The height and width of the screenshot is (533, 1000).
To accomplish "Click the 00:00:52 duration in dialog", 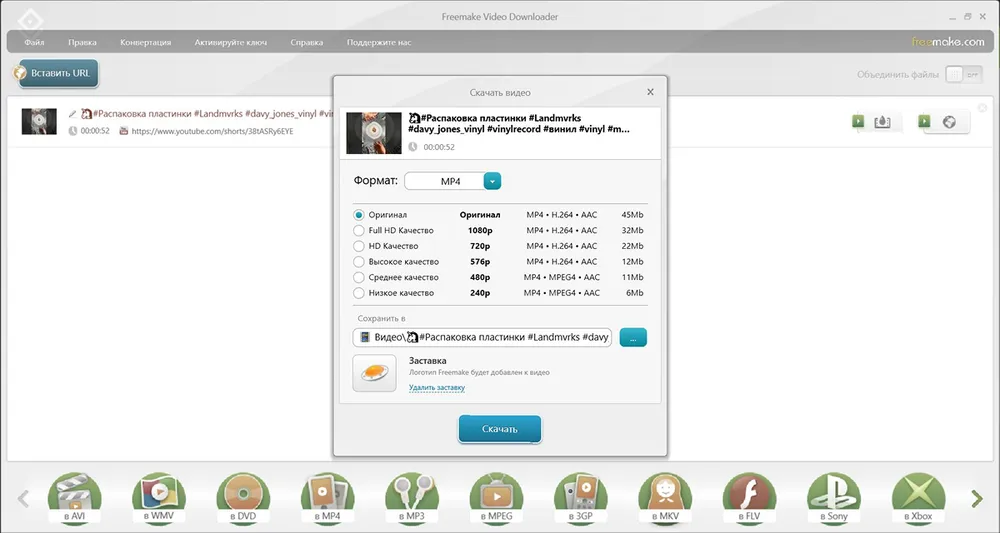I will 439,147.
